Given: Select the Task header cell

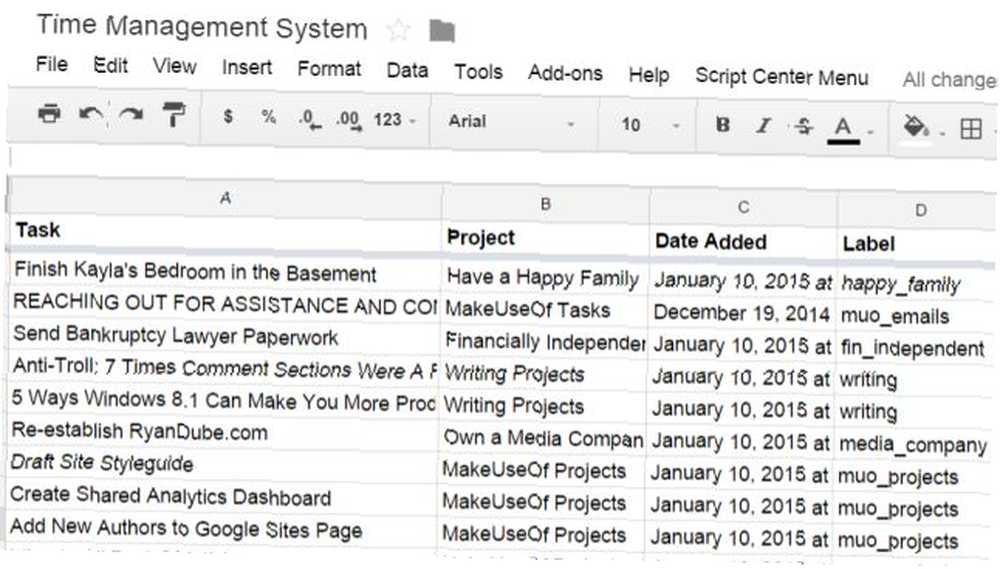Looking at the screenshot, I should [x=224, y=231].
